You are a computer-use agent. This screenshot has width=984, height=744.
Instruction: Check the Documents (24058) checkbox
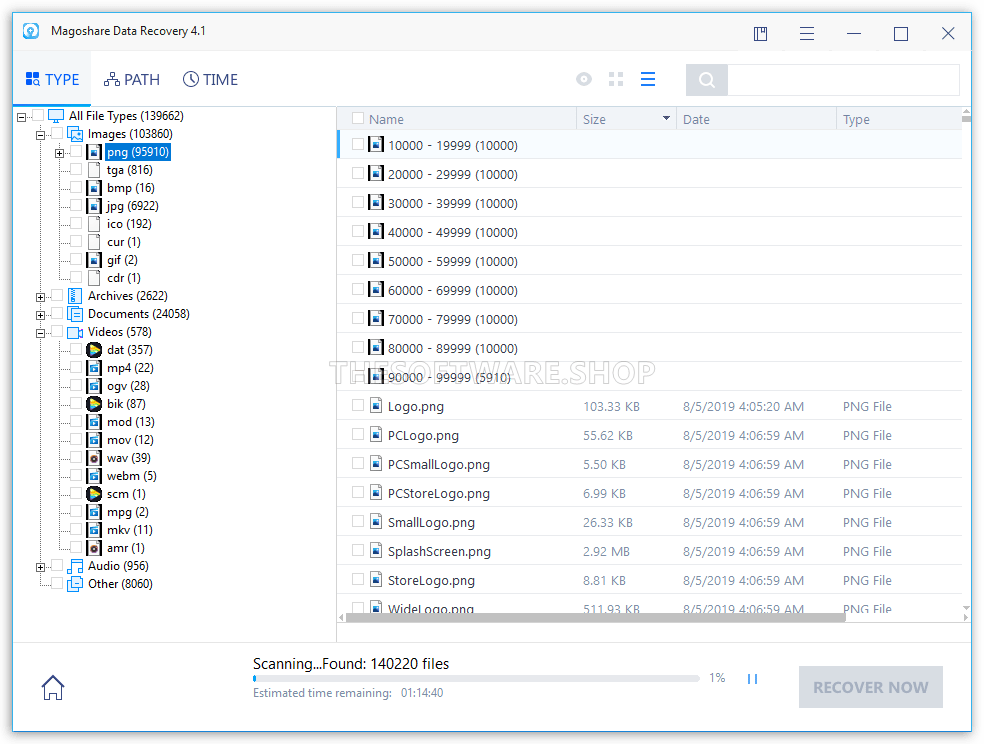[57, 313]
